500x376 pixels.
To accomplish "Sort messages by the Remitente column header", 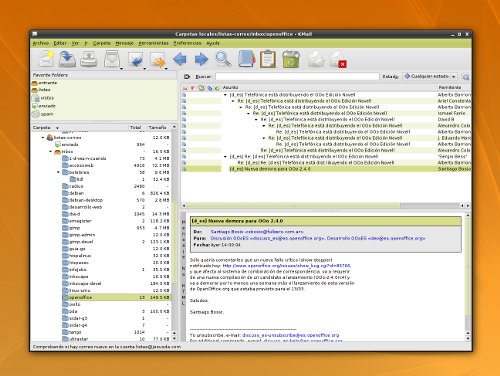I will pos(454,88).
